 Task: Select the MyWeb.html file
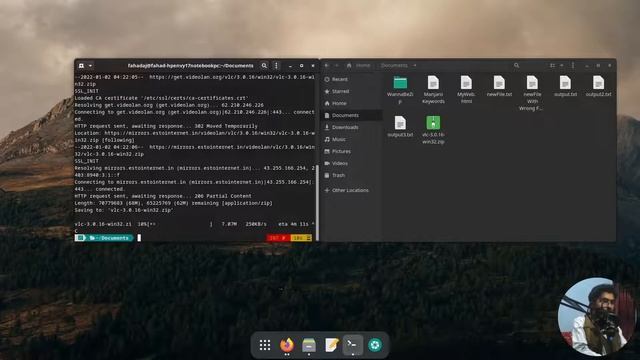466,89
